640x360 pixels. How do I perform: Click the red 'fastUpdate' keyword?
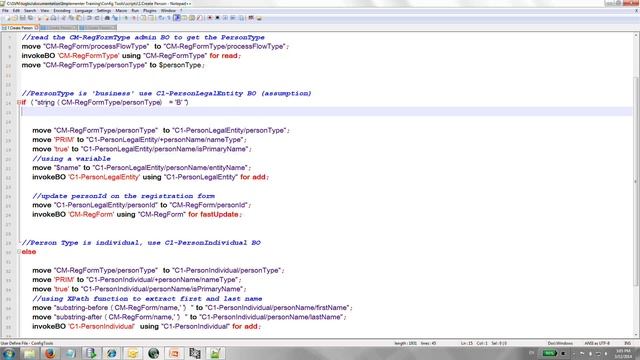coord(219,214)
